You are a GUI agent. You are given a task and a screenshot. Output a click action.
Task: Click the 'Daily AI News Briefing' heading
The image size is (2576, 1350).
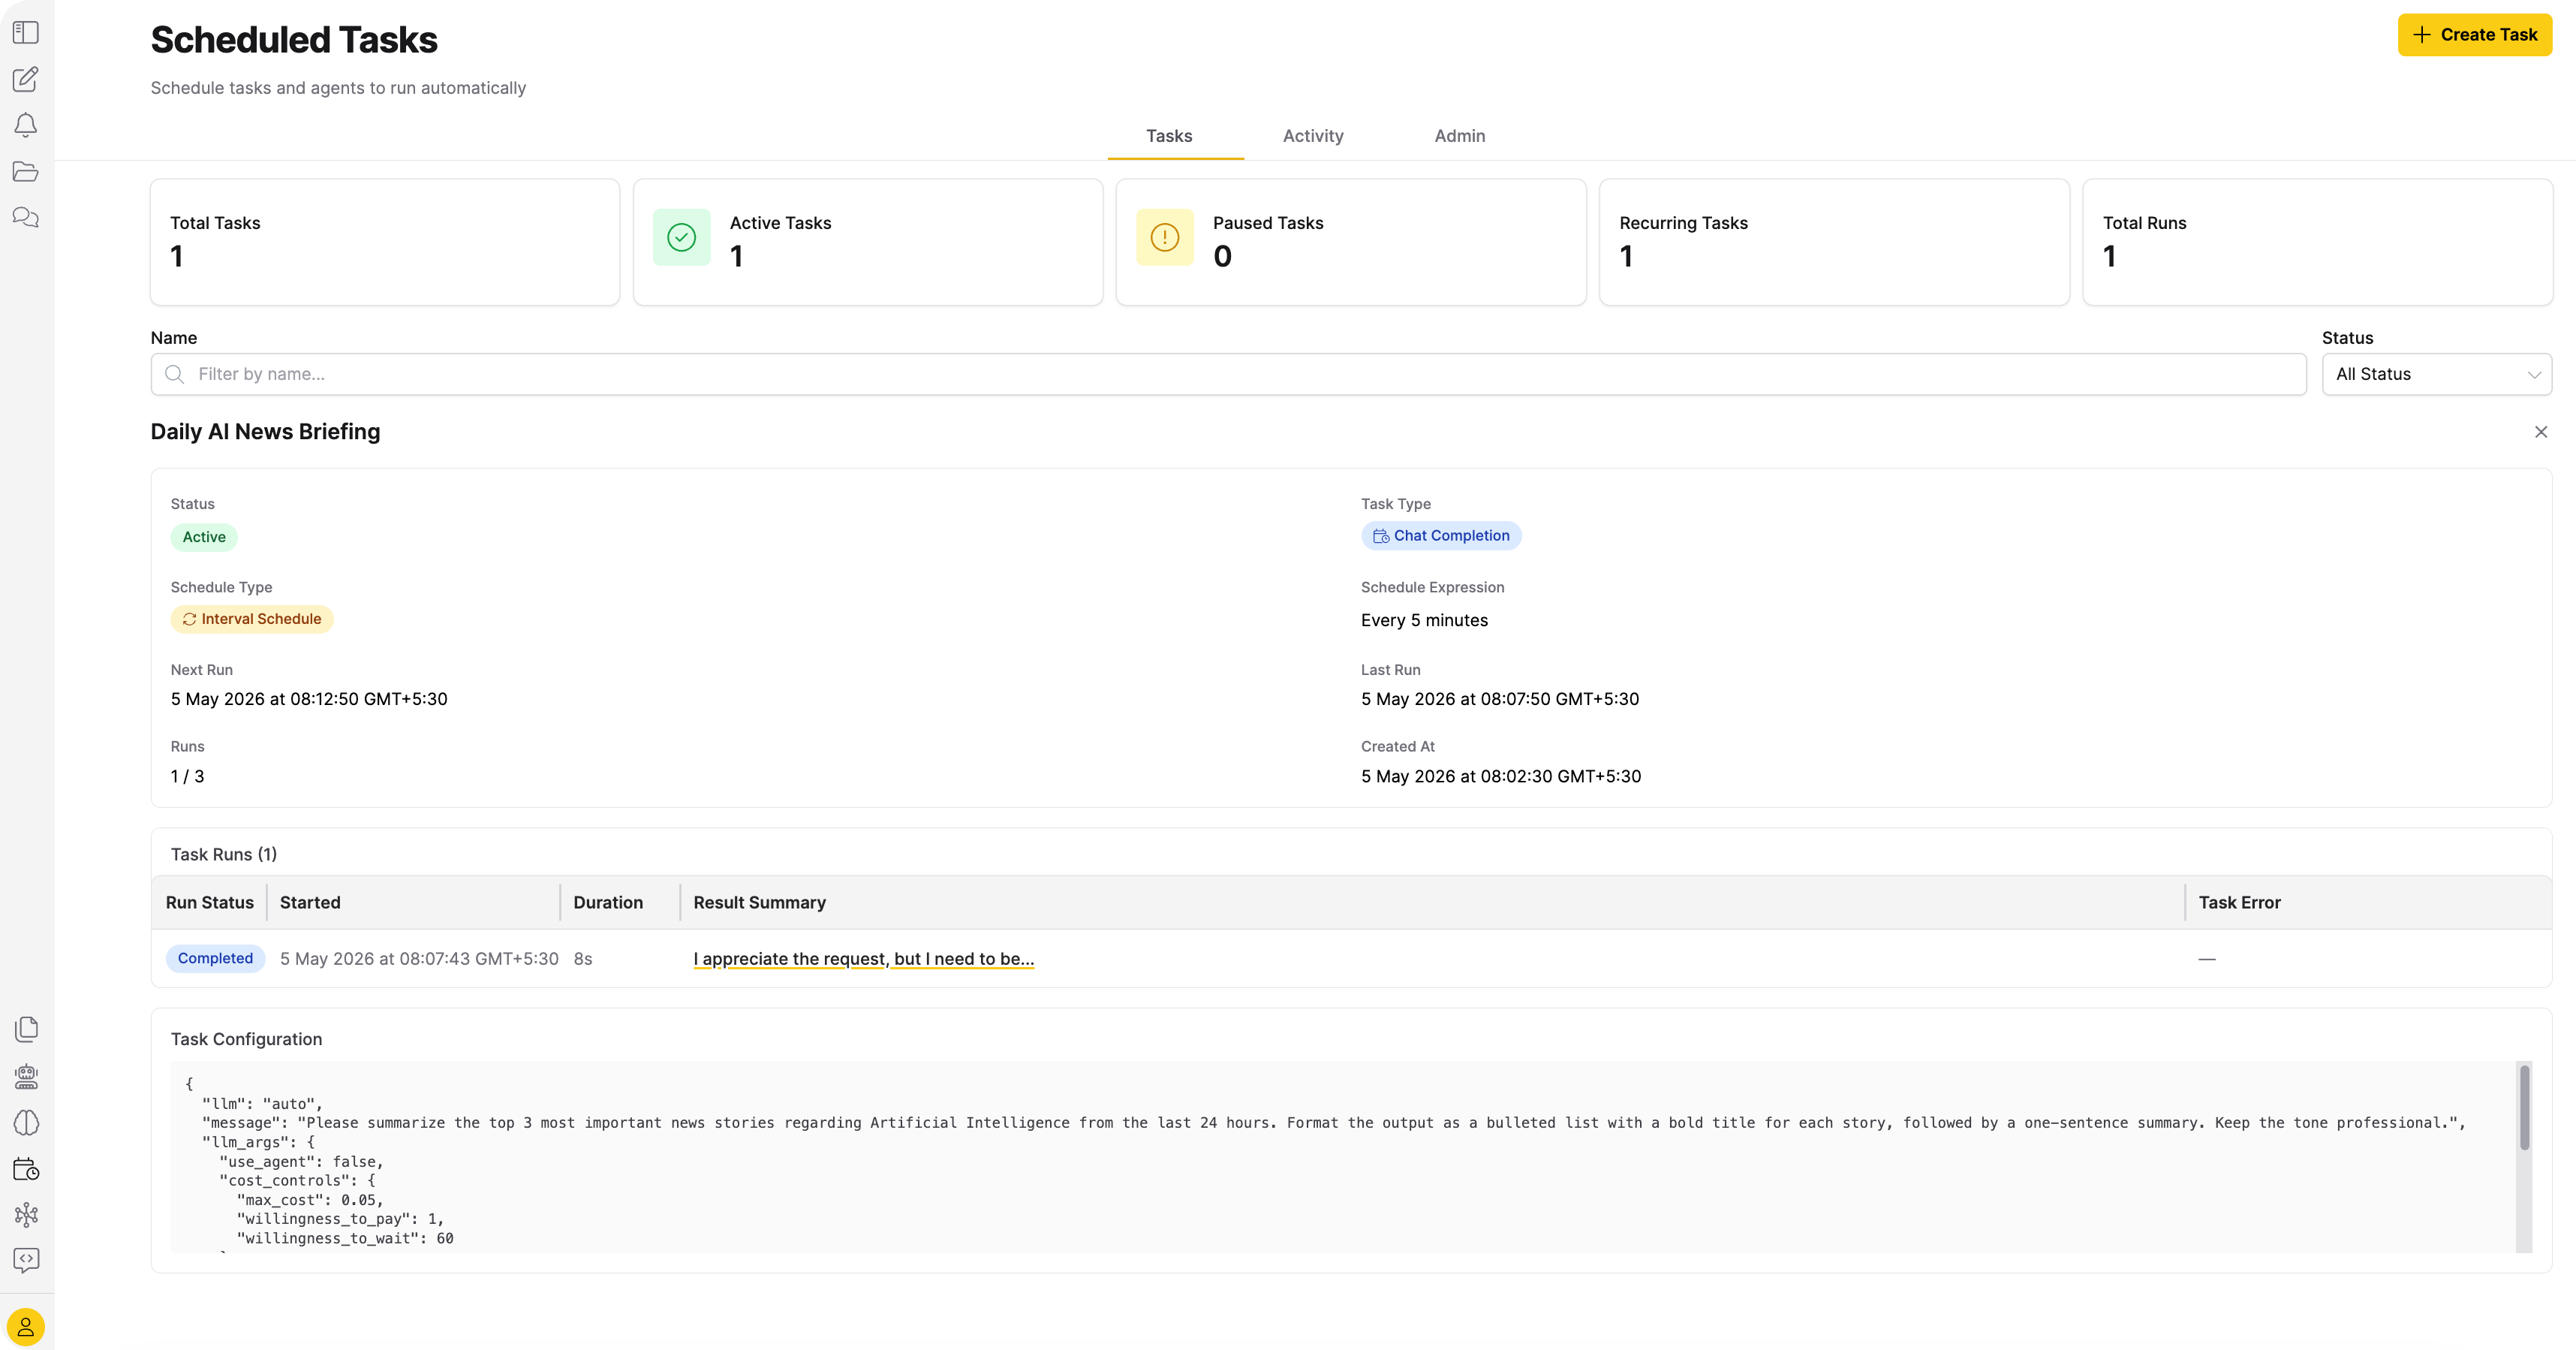pyautogui.click(x=265, y=432)
